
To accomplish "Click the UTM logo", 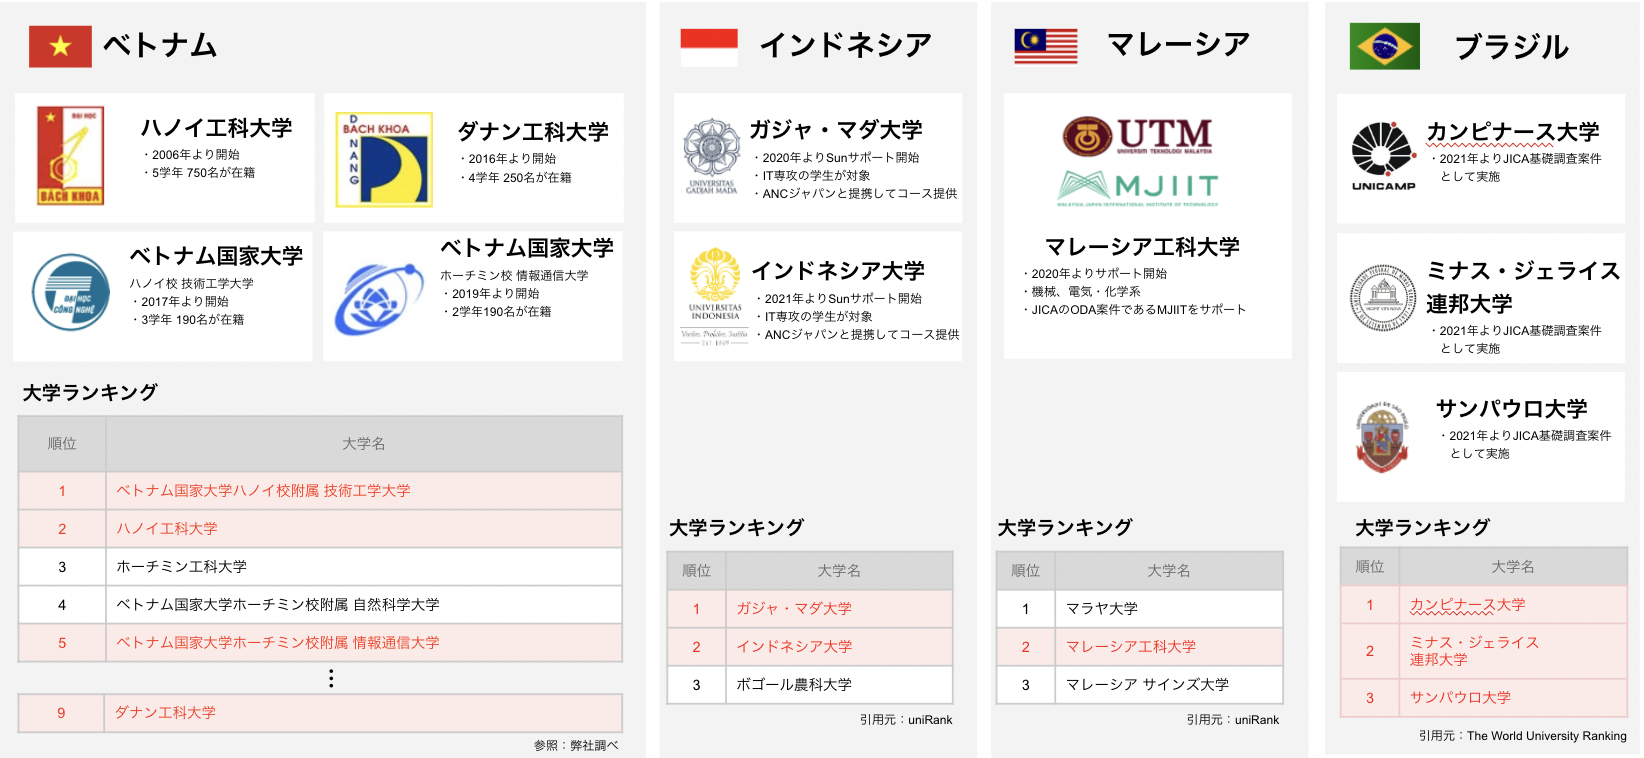I will pos(1138,136).
